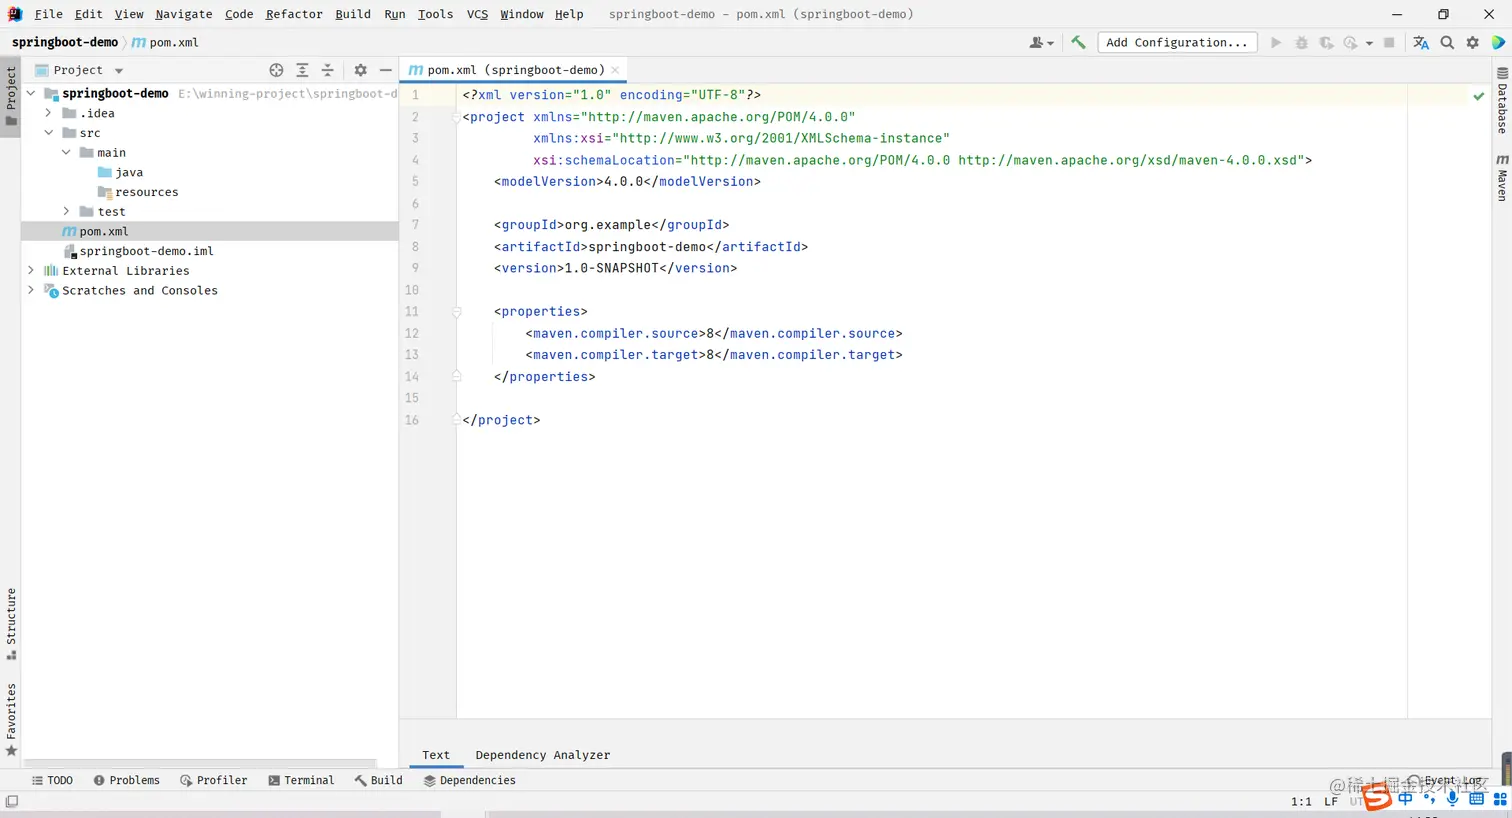This screenshot has height=818, width=1512.
Task: Click the Run play icon
Action: pos(1275,43)
